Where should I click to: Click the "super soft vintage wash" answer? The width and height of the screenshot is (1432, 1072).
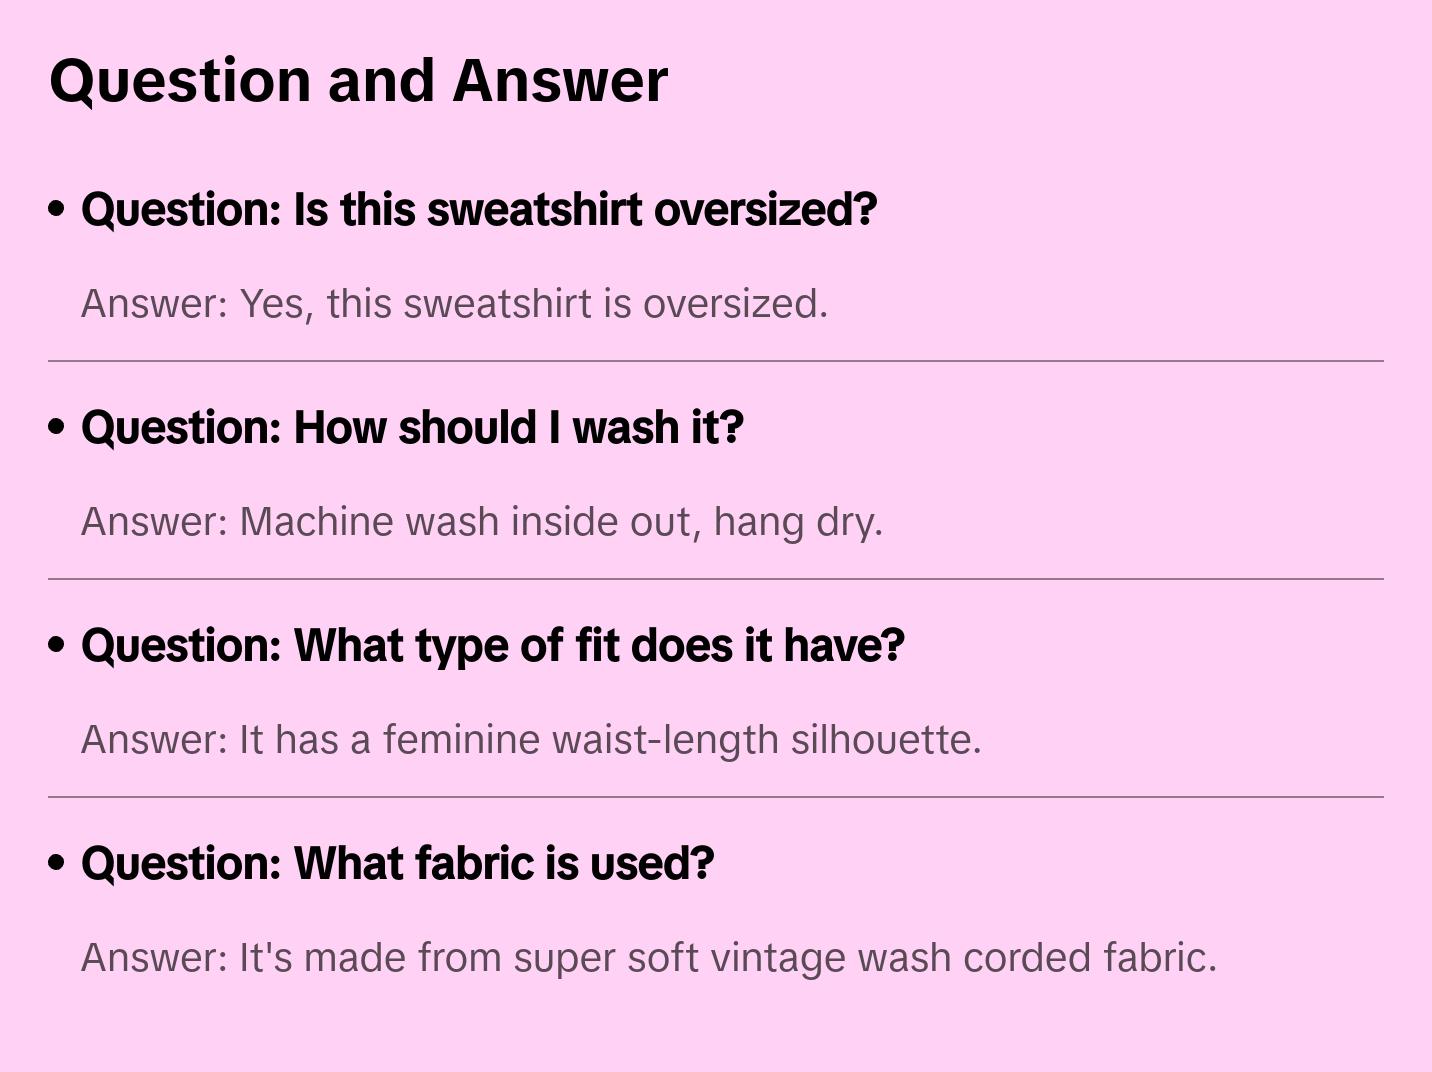pos(648,958)
